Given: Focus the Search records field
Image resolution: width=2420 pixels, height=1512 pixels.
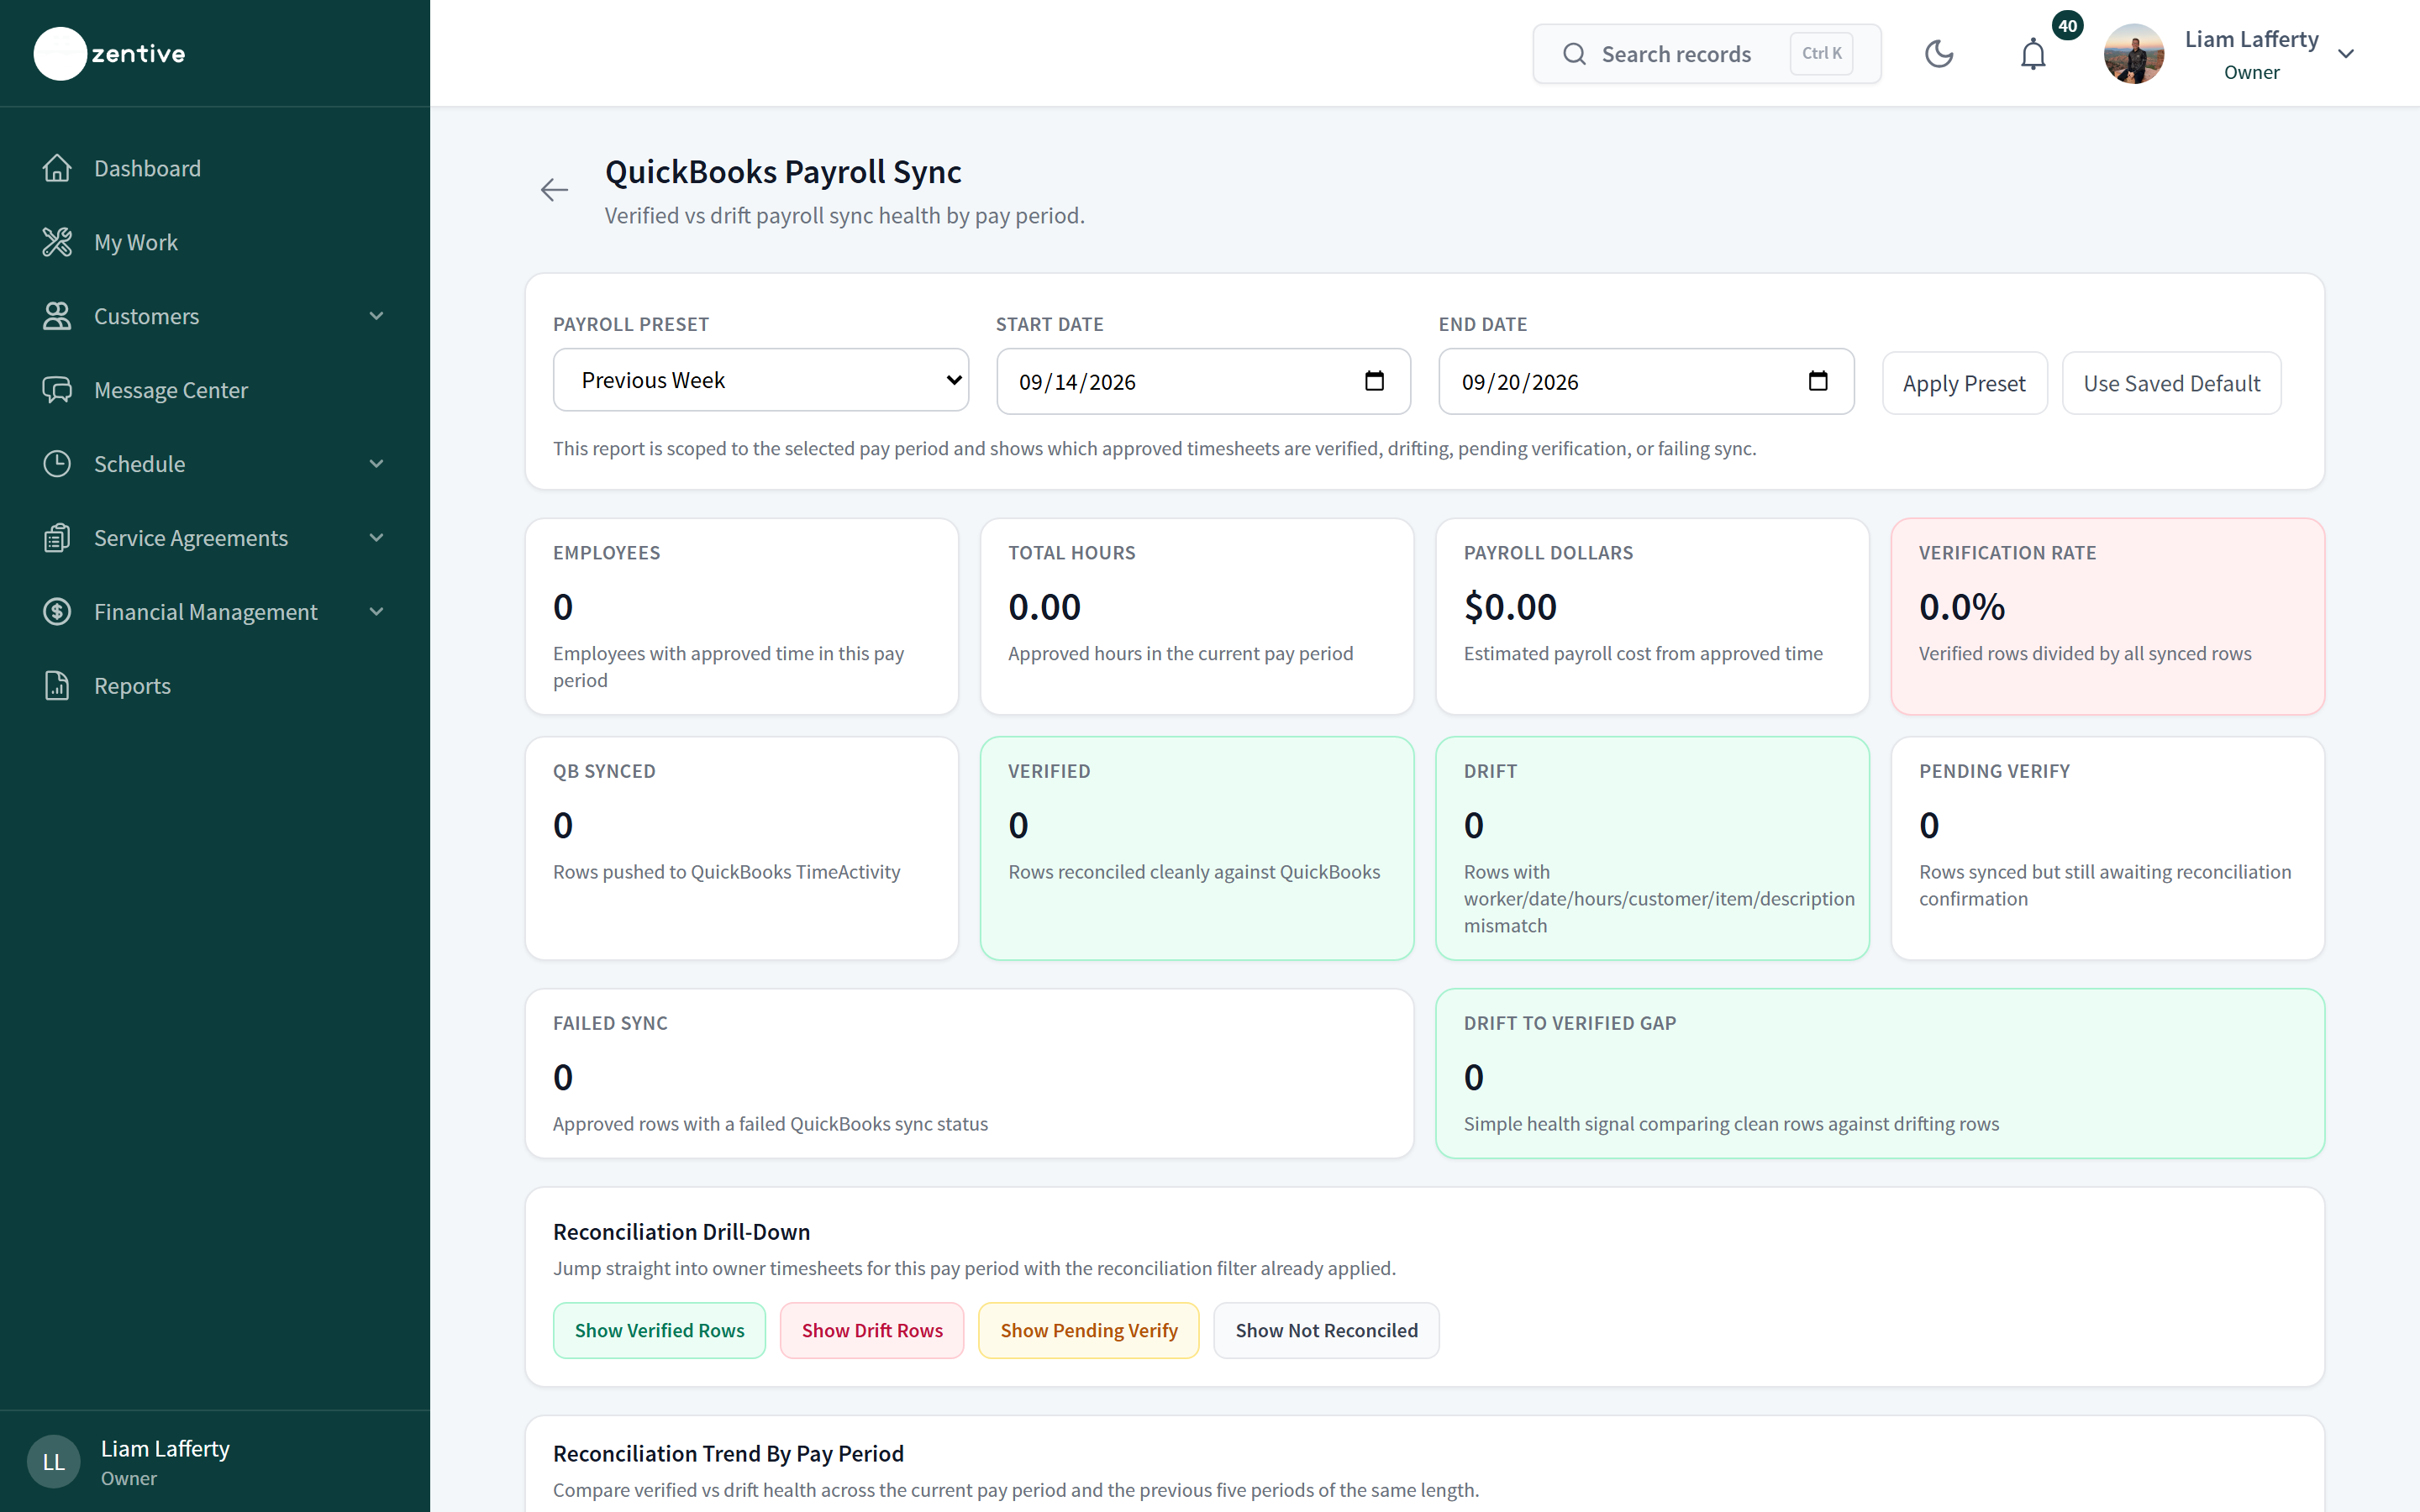Looking at the screenshot, I should (x=1707, y=54).
